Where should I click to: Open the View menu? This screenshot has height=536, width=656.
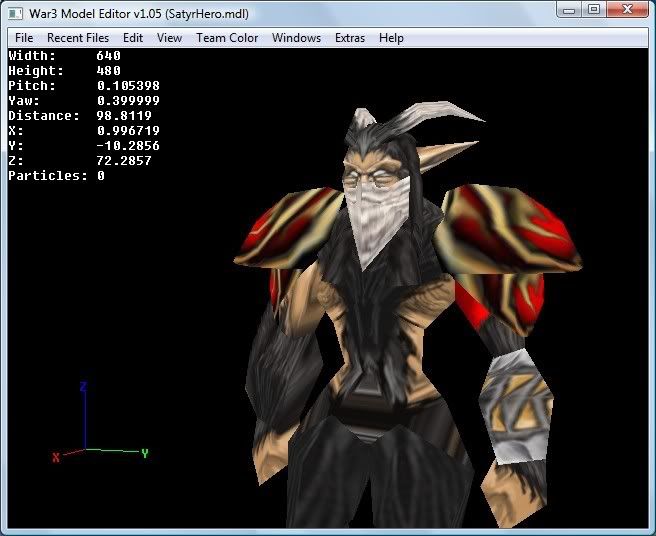[x=169, y=38]
